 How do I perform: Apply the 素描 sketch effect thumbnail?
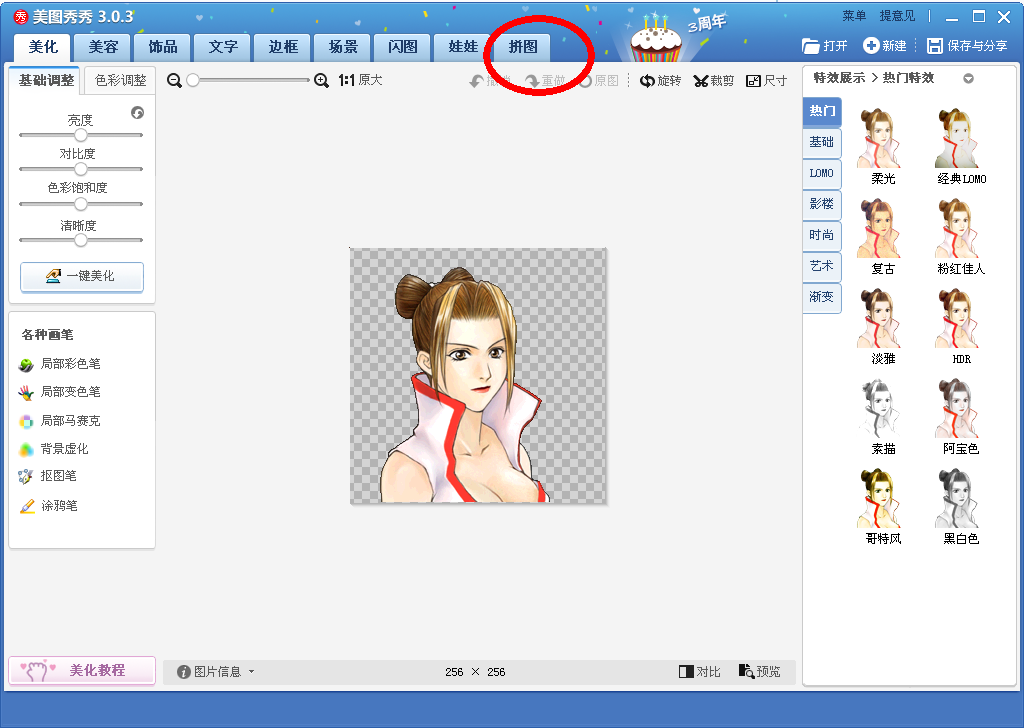click(x=883, y=416)
